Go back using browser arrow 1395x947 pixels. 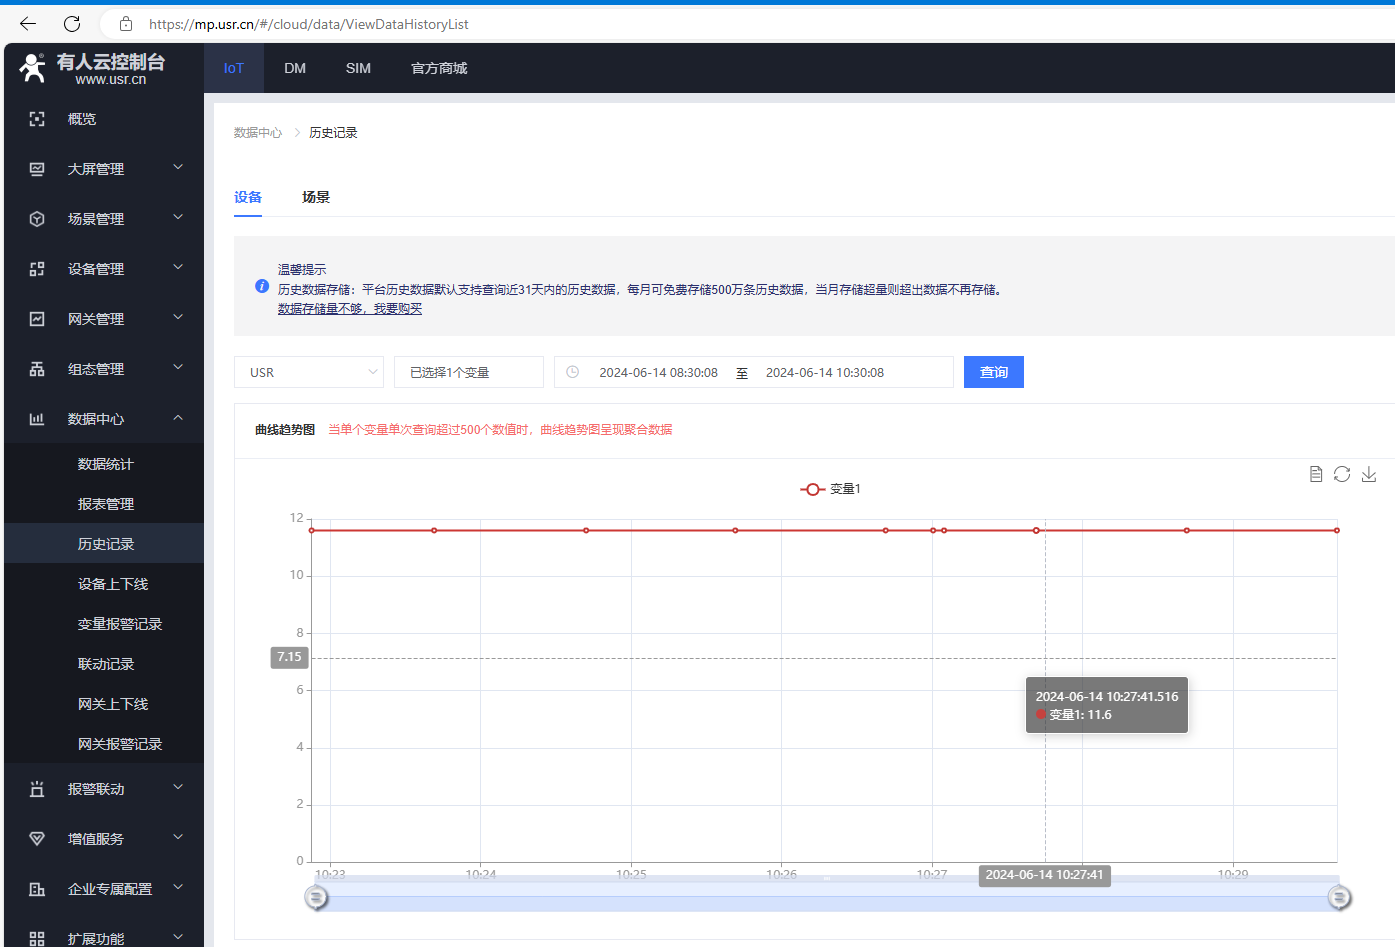(x=28, y=24)
